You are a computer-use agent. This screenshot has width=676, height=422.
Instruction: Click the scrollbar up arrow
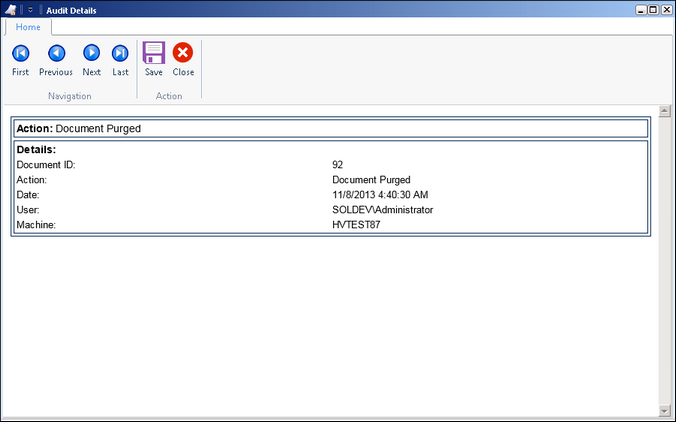click(664, 111)
